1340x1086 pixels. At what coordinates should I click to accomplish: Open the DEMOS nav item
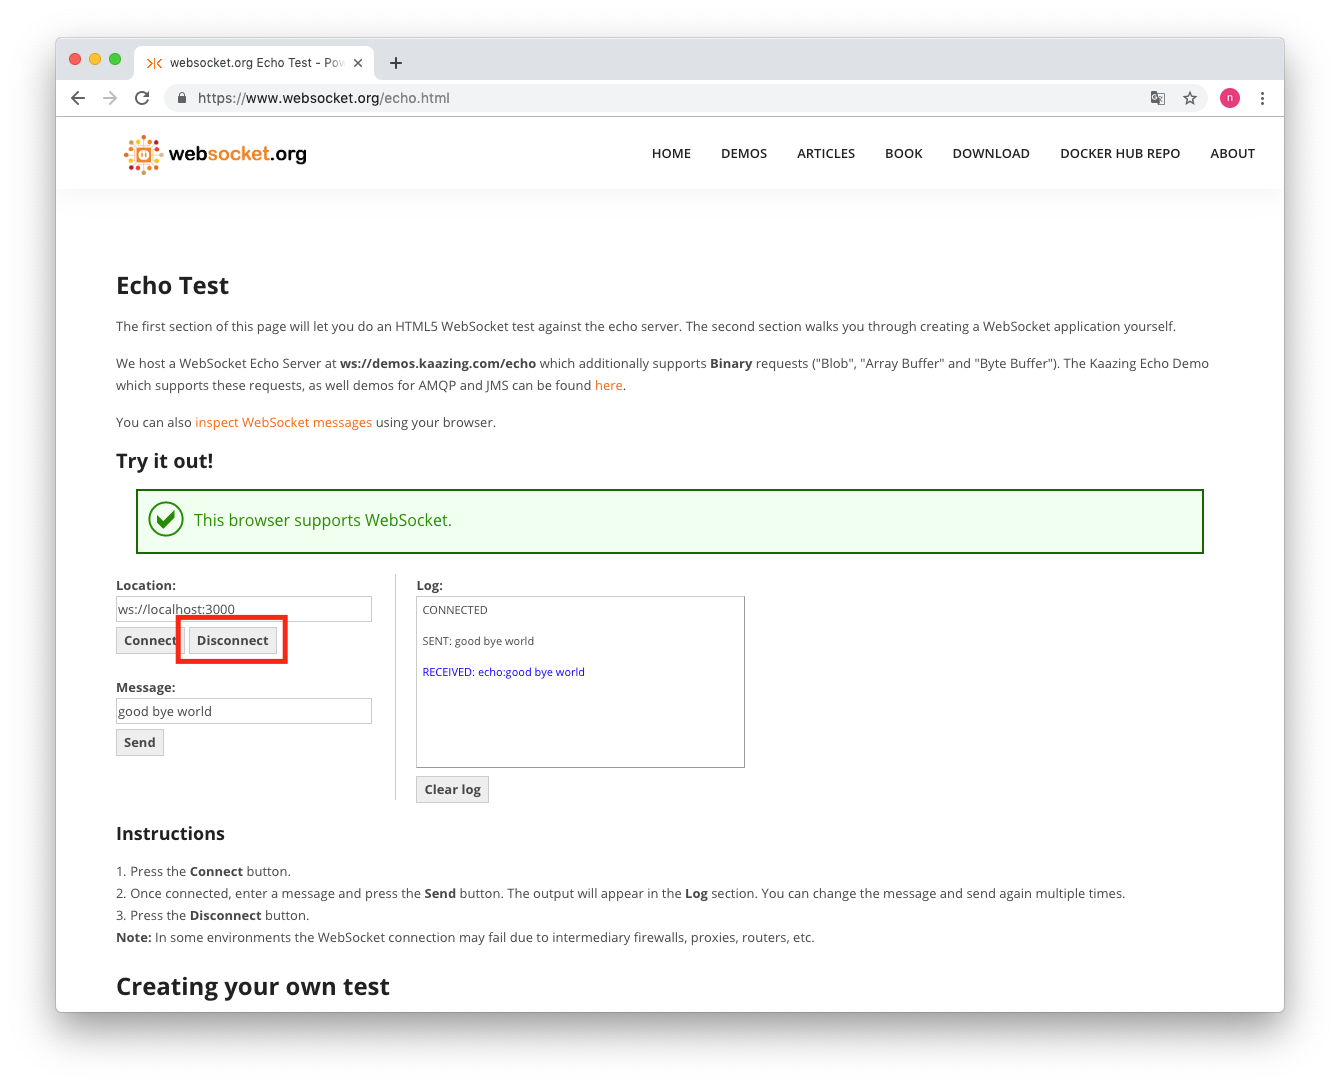744,153
